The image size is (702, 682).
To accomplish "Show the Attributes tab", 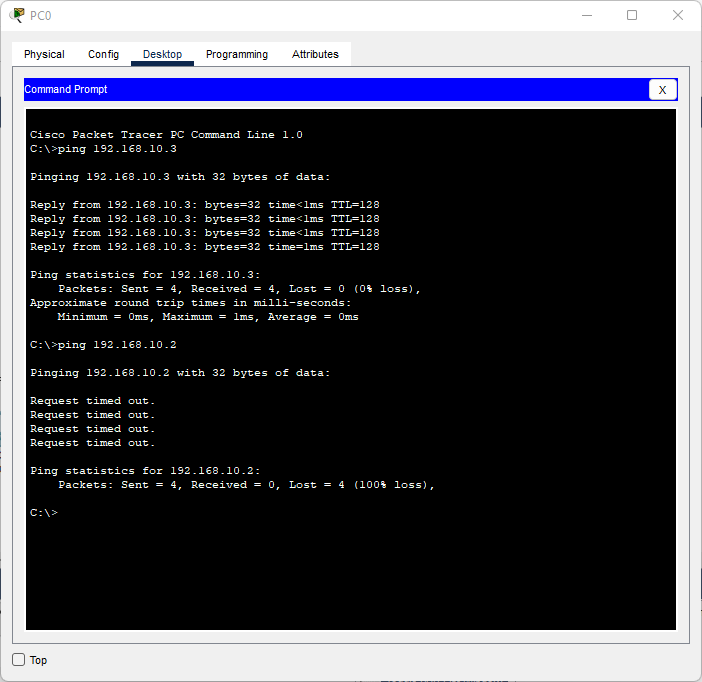I will pyautogui.click(x=315, y=54).
